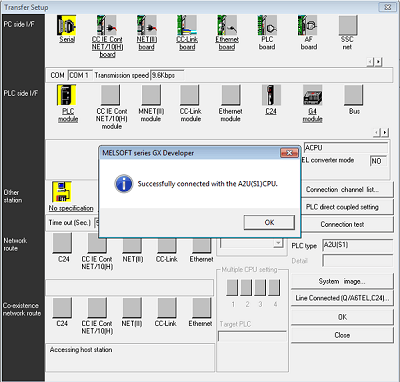Choose the PC side CC IE Cont NET/10(H) board icon
The image size is (400, 382).
[107, 25]
